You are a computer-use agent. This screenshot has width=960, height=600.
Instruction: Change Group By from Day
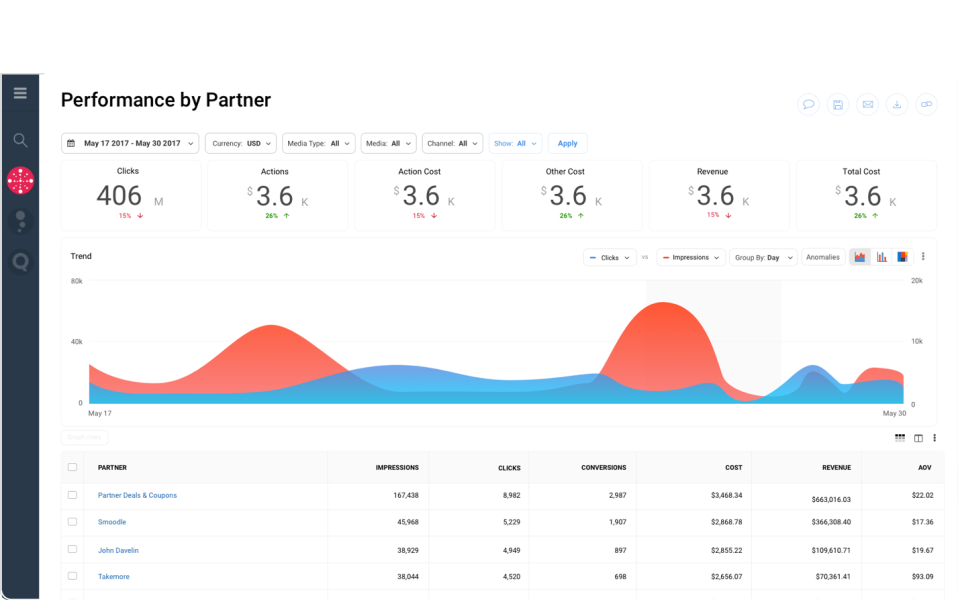click(763, 257)
